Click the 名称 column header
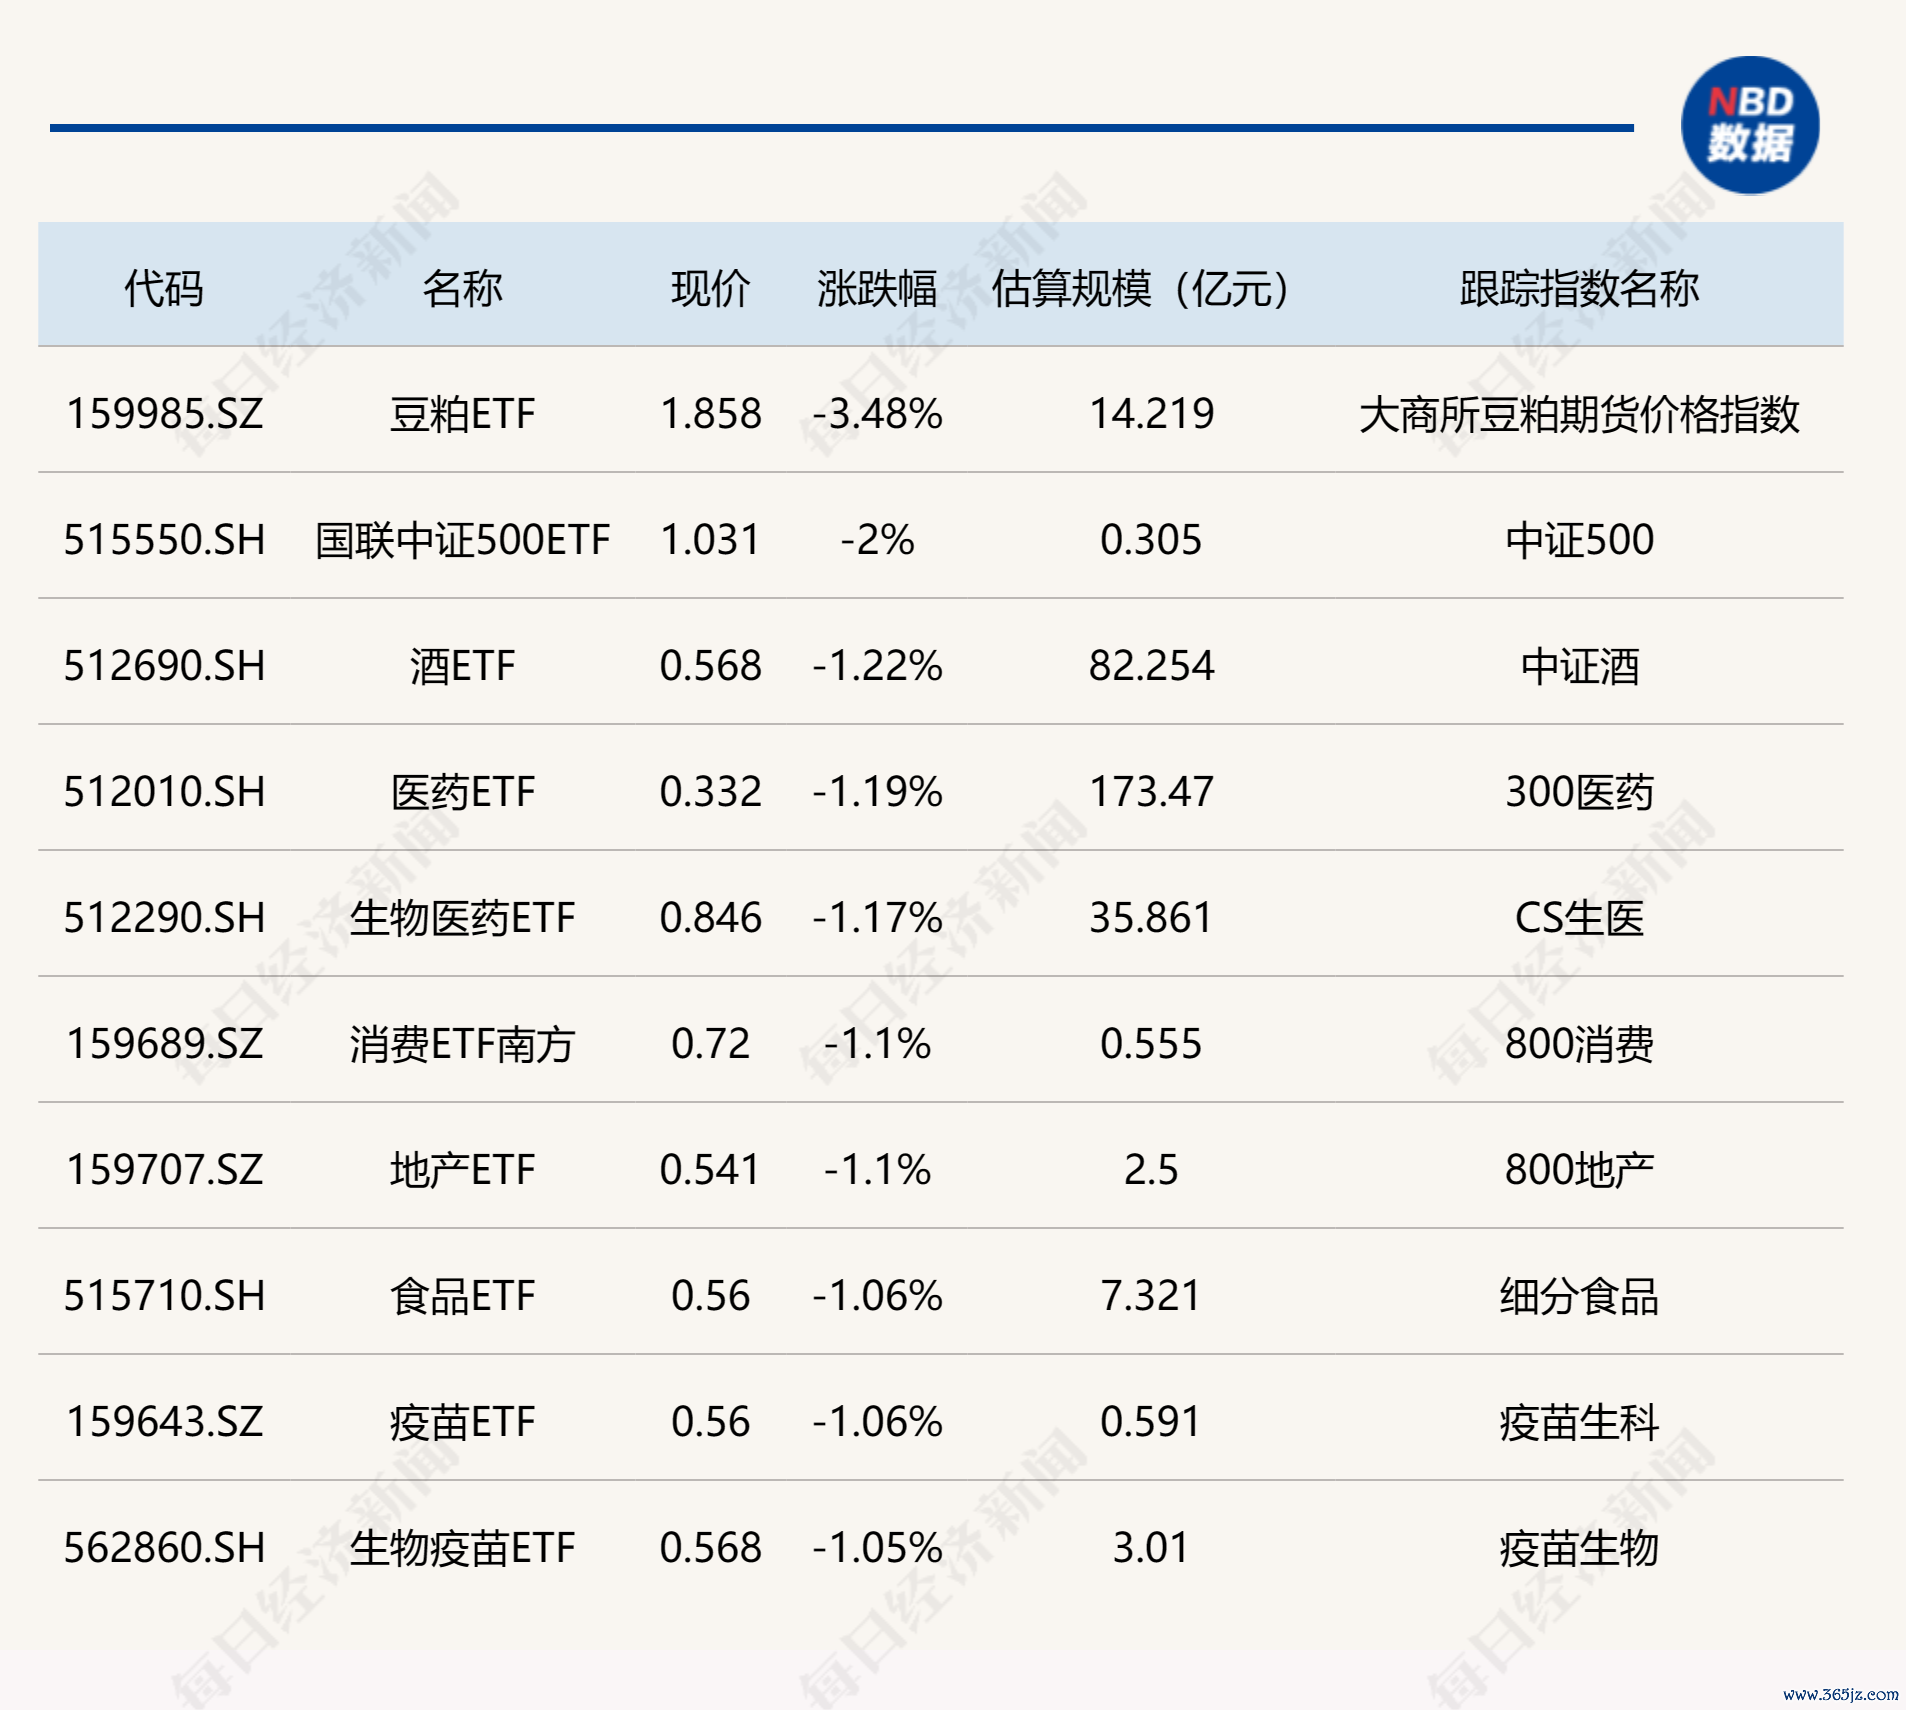1906x1710 pixels. tap(462, 288)
